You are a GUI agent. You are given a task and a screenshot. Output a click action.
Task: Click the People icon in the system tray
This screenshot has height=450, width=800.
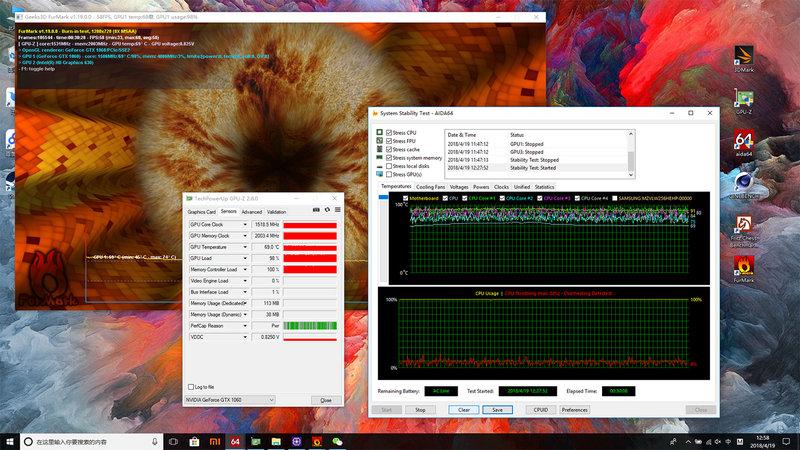(x=673, y=441)
